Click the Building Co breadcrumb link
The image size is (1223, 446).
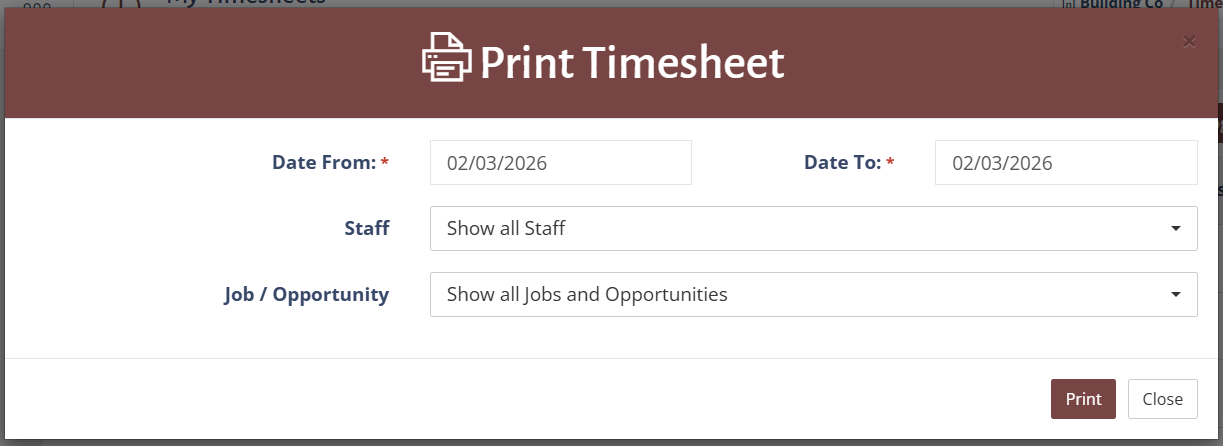tap(1122, 3)
